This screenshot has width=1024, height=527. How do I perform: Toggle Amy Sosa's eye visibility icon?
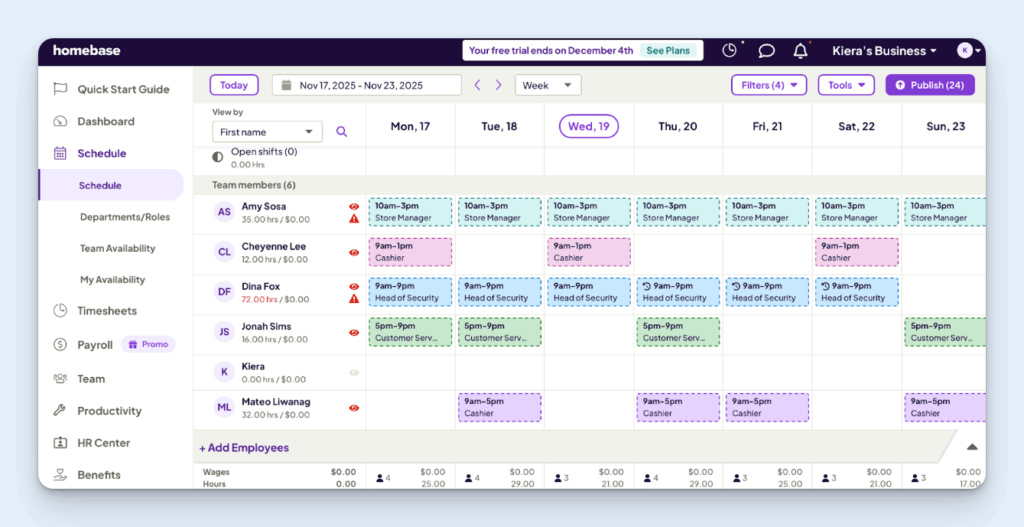(354, 206)
